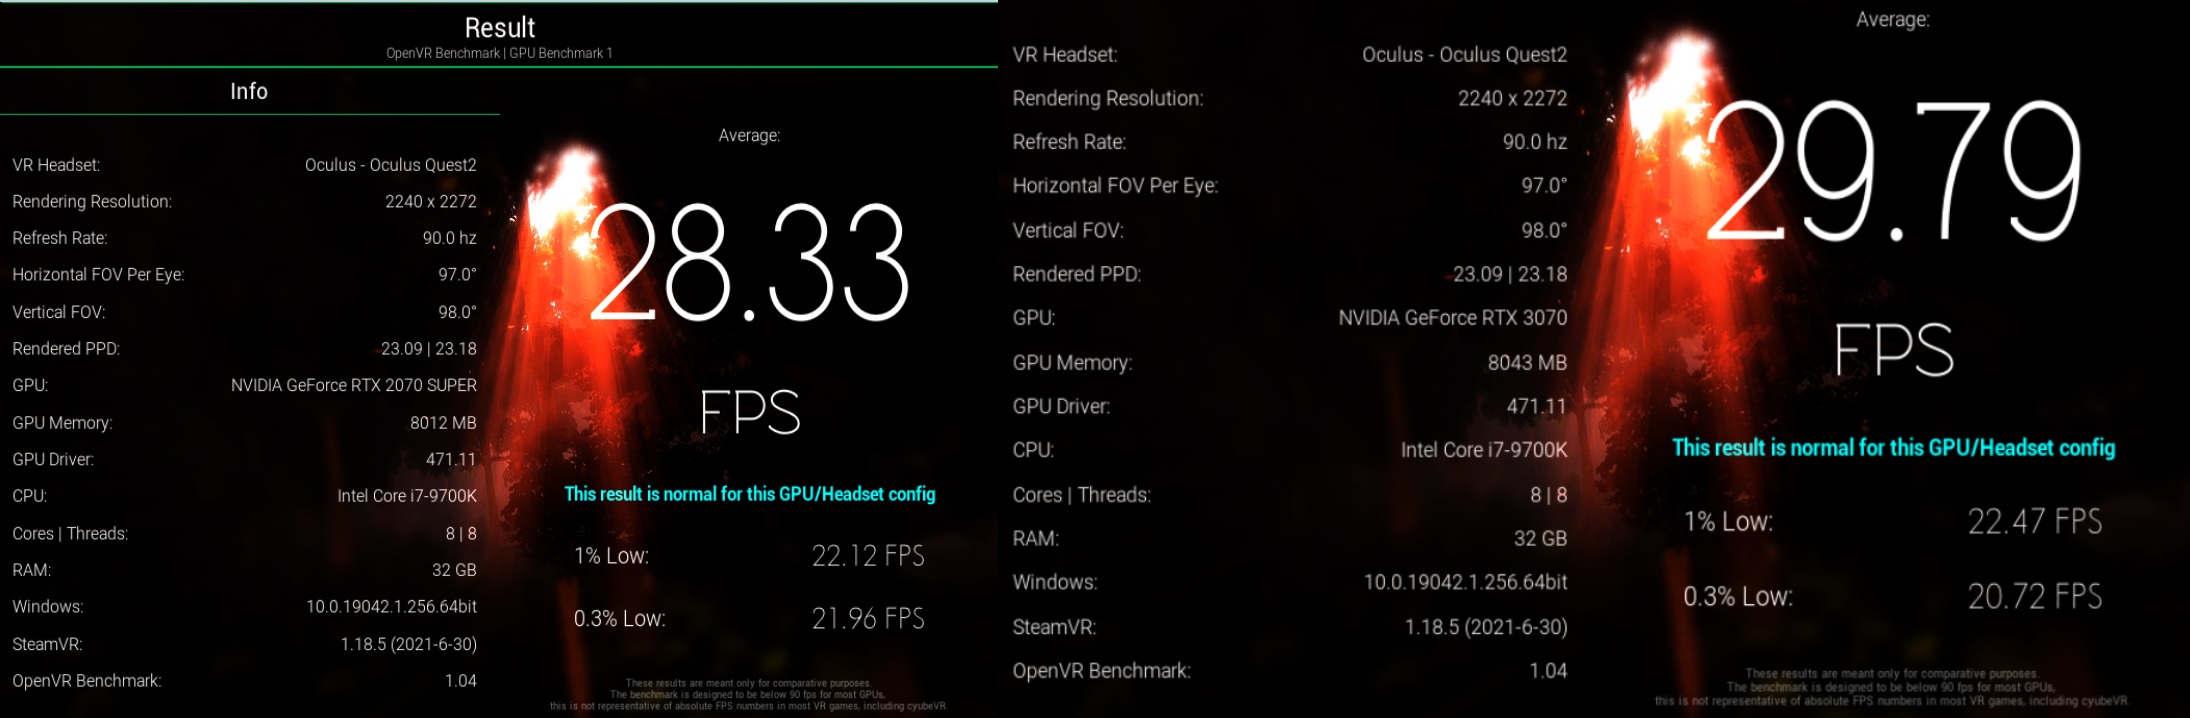Click the normal result message under 28.33 FPS
Screen dimensions: 2190x718
coord(749,494)
